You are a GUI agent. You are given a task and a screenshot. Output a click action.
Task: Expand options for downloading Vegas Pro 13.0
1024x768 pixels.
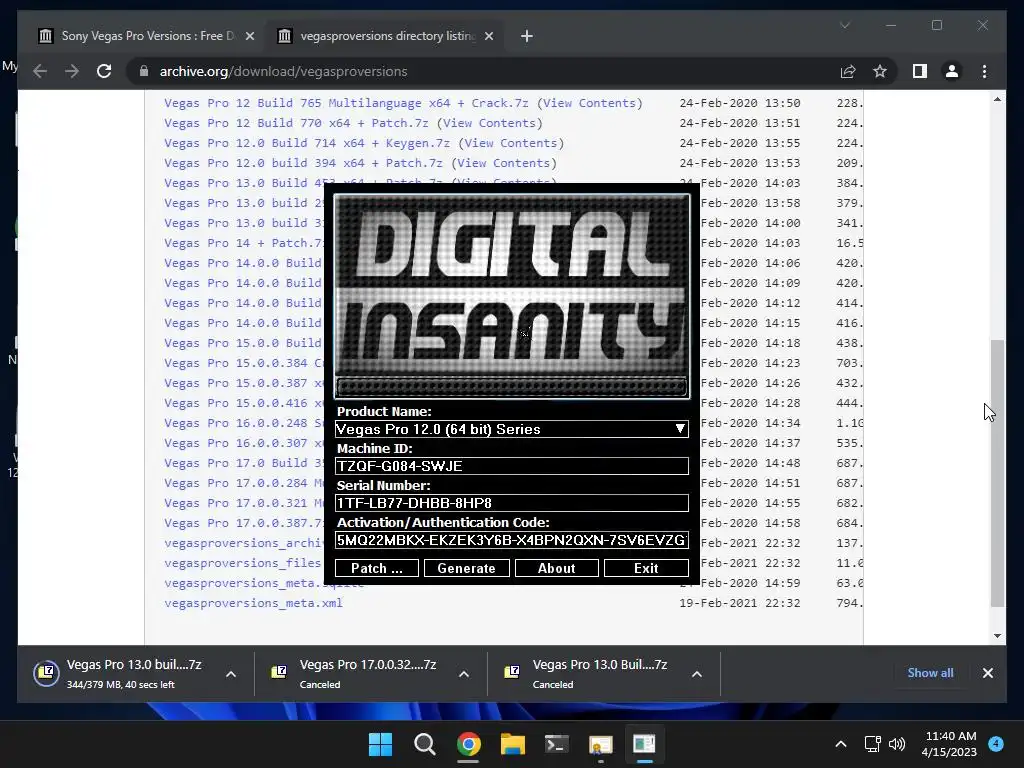click(x=231, y=674)
